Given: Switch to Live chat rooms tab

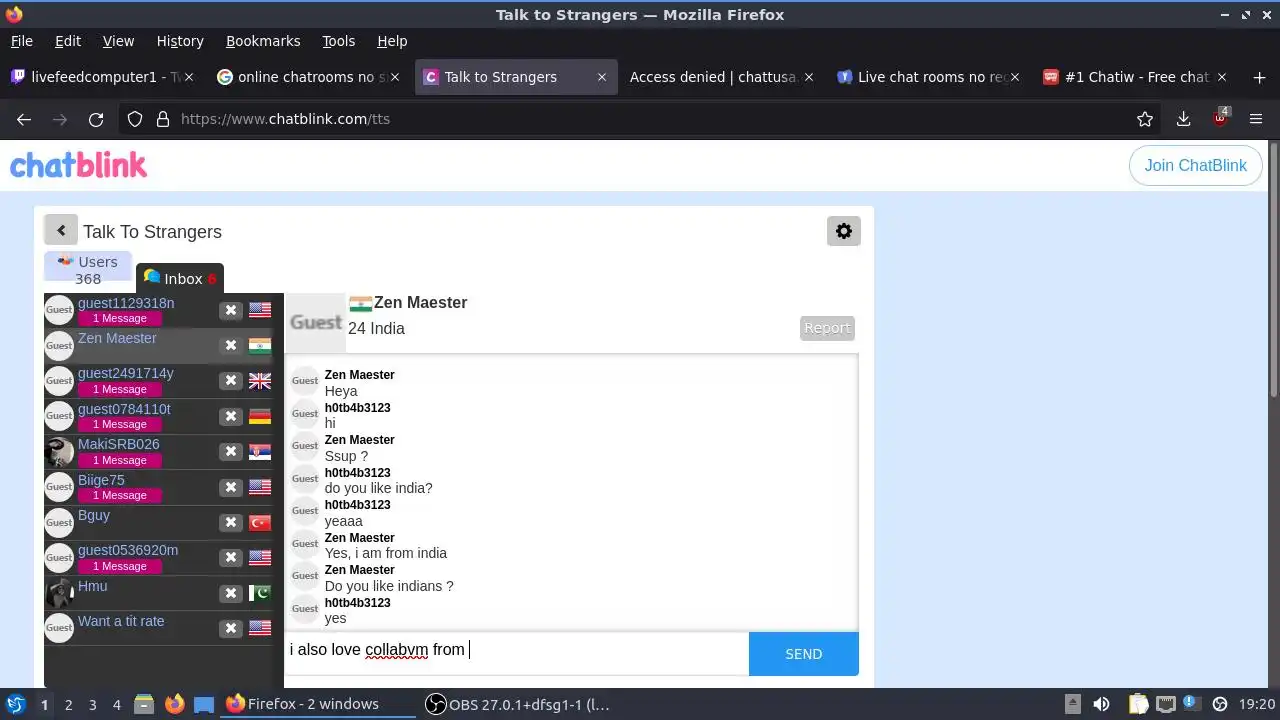Looking at the screenshot, I should tap(930, 77).
